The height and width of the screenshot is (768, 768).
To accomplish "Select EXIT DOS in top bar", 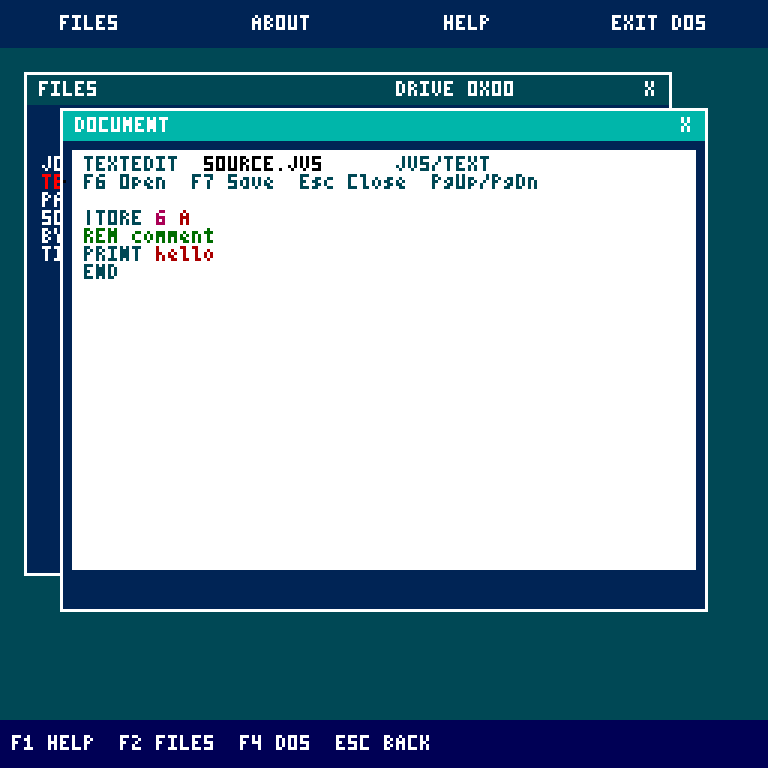I will point(658,23).
